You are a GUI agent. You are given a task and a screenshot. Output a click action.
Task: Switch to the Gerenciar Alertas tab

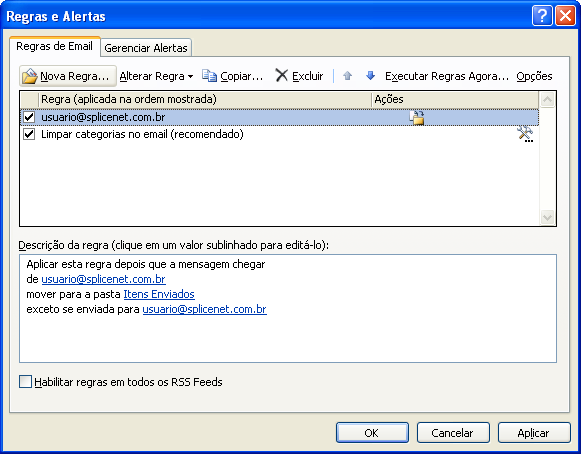click(146, 48)
